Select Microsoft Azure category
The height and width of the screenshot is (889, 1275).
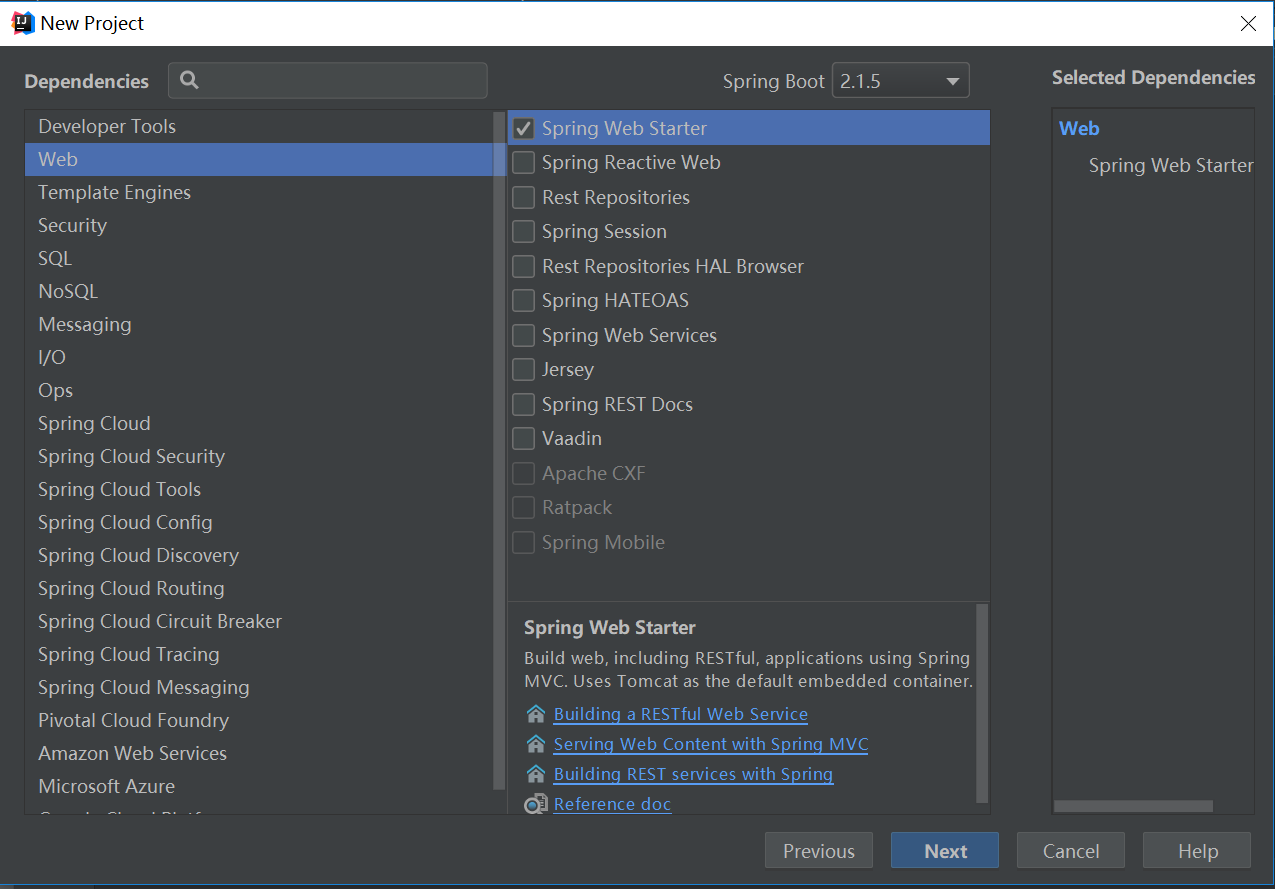[260, 786]
